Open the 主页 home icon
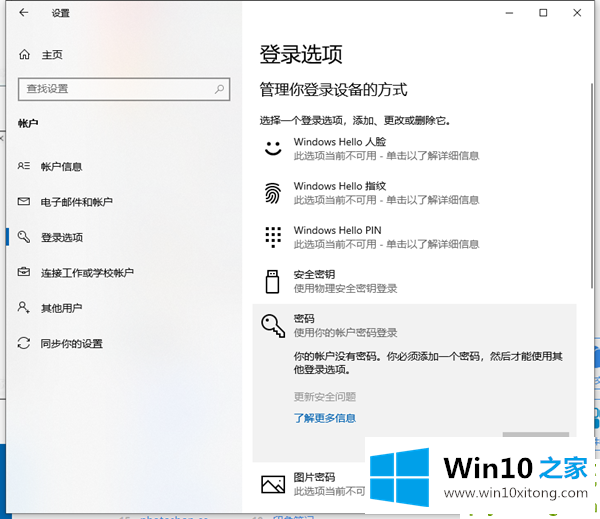 [24, 55]
